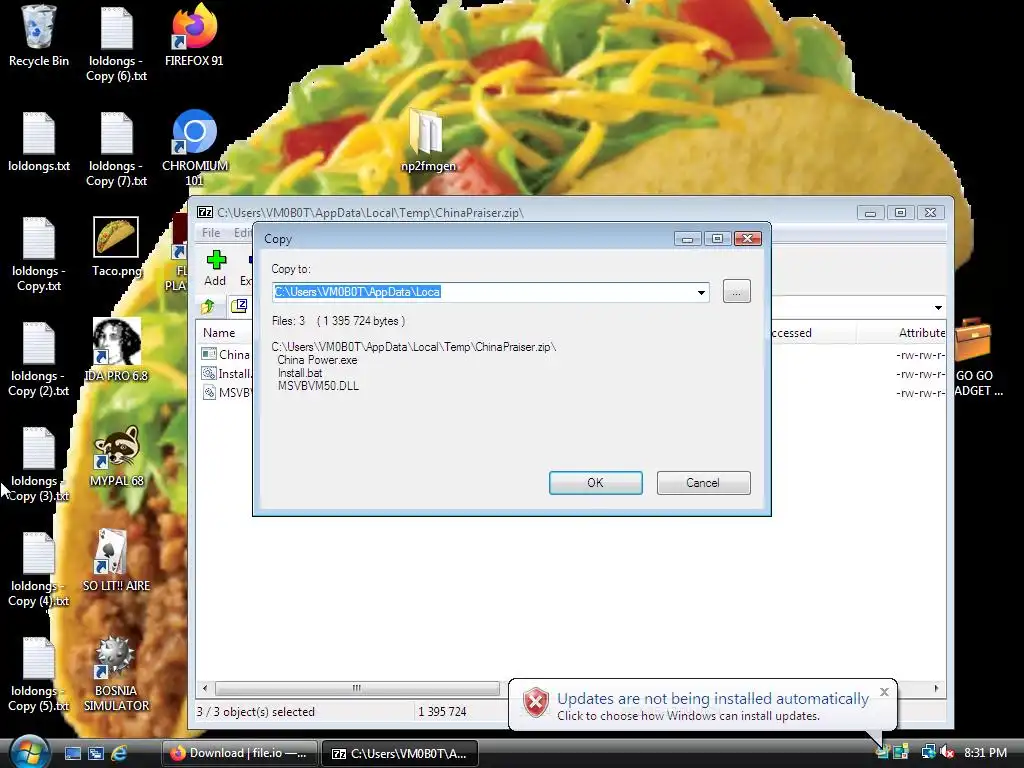Select the IDA PRO 6.8 shortcut
This screenshot has width=1024, height=768.
(x=116, y=351)
